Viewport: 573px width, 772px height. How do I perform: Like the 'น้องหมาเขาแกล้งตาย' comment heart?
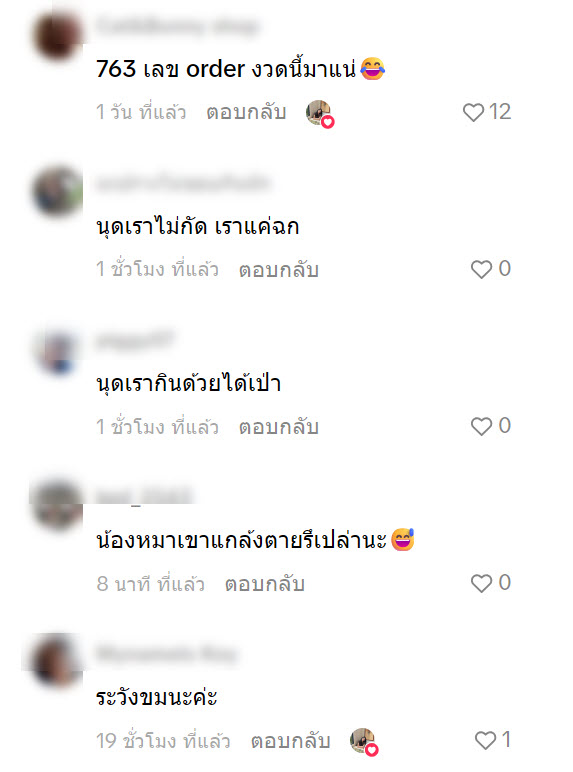click(x=481, y=583)
